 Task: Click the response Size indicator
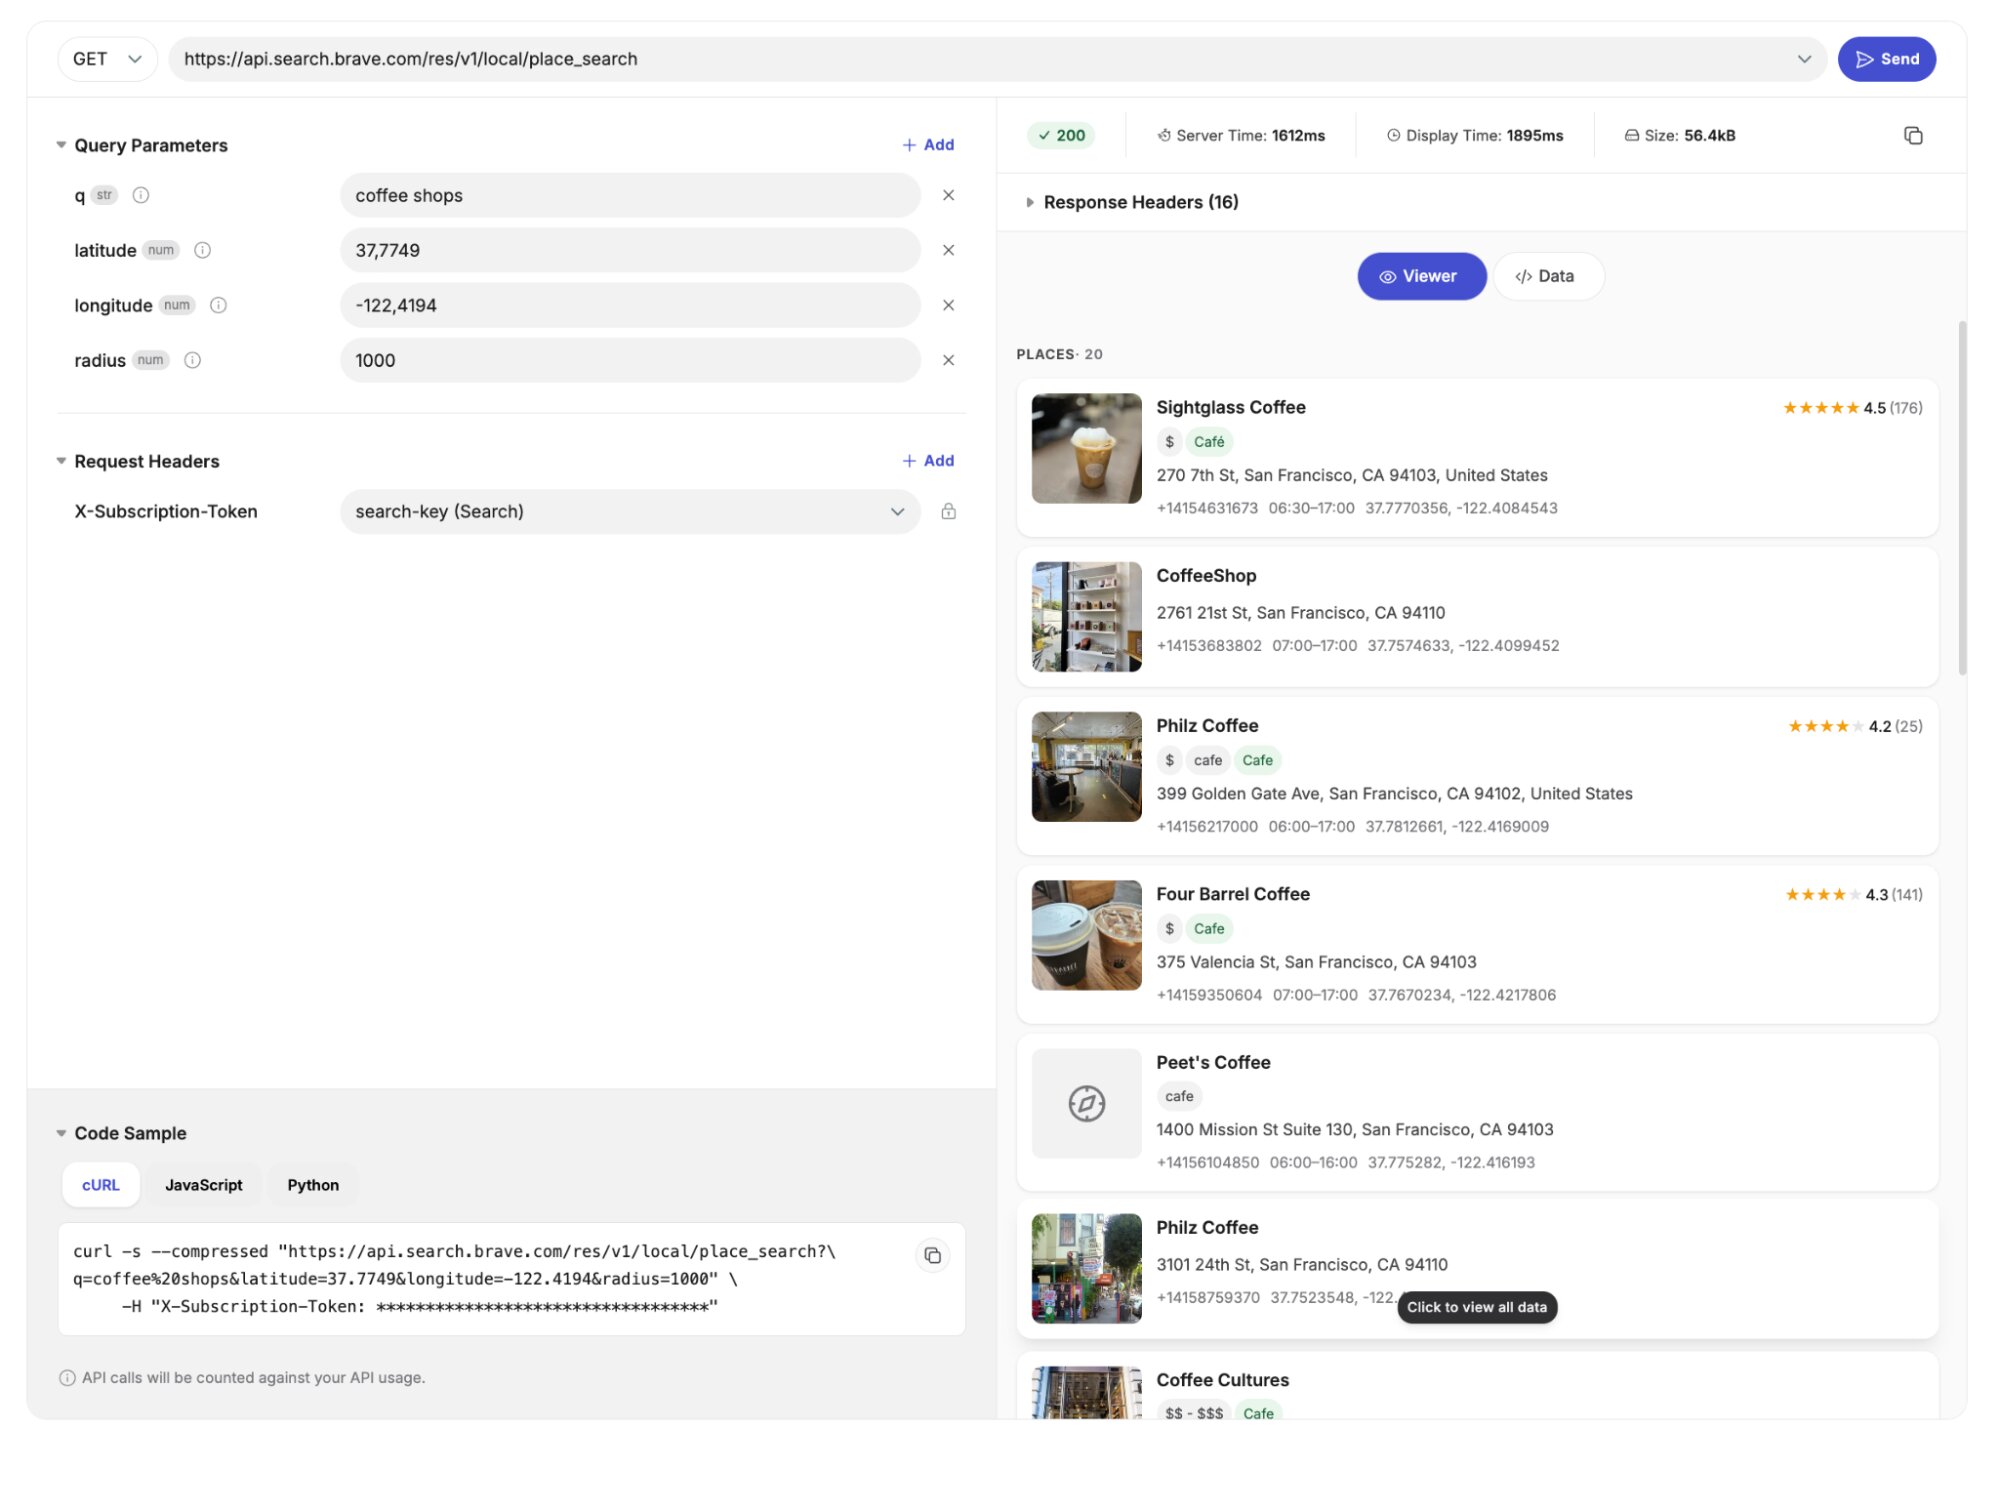coord(1679,135)
